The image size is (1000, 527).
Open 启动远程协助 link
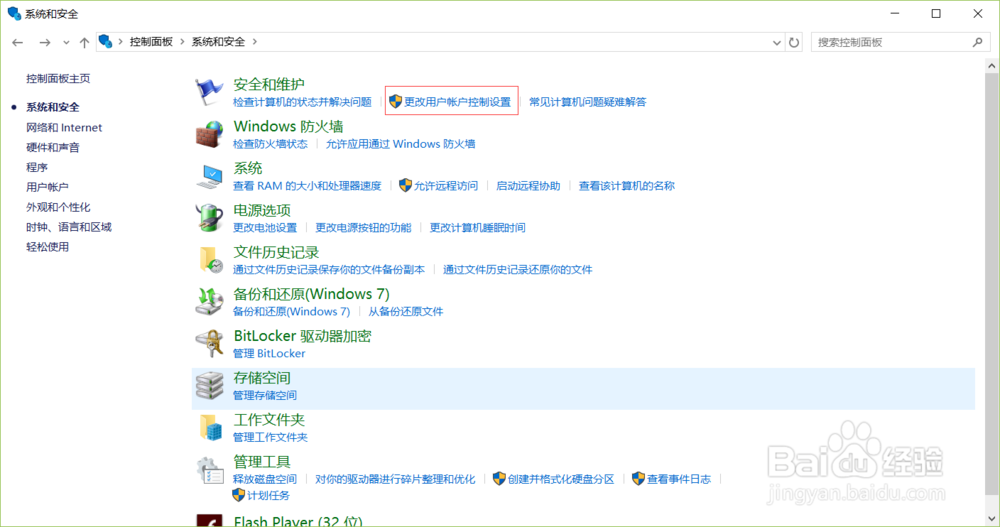[528, 186]
